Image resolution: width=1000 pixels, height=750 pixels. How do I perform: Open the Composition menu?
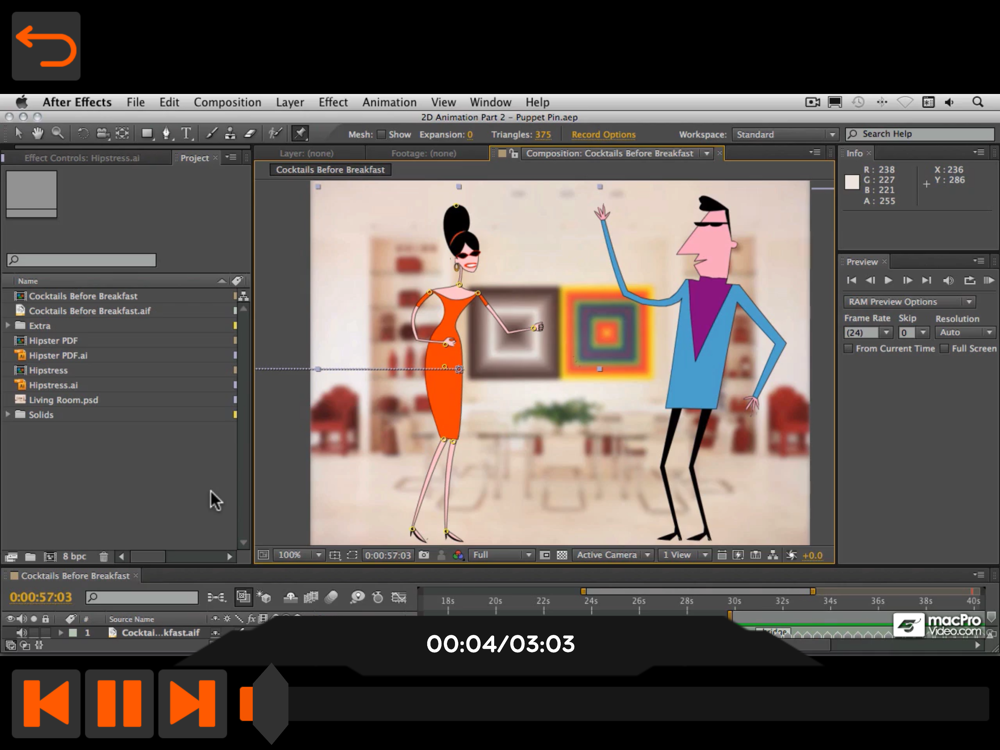228,102
